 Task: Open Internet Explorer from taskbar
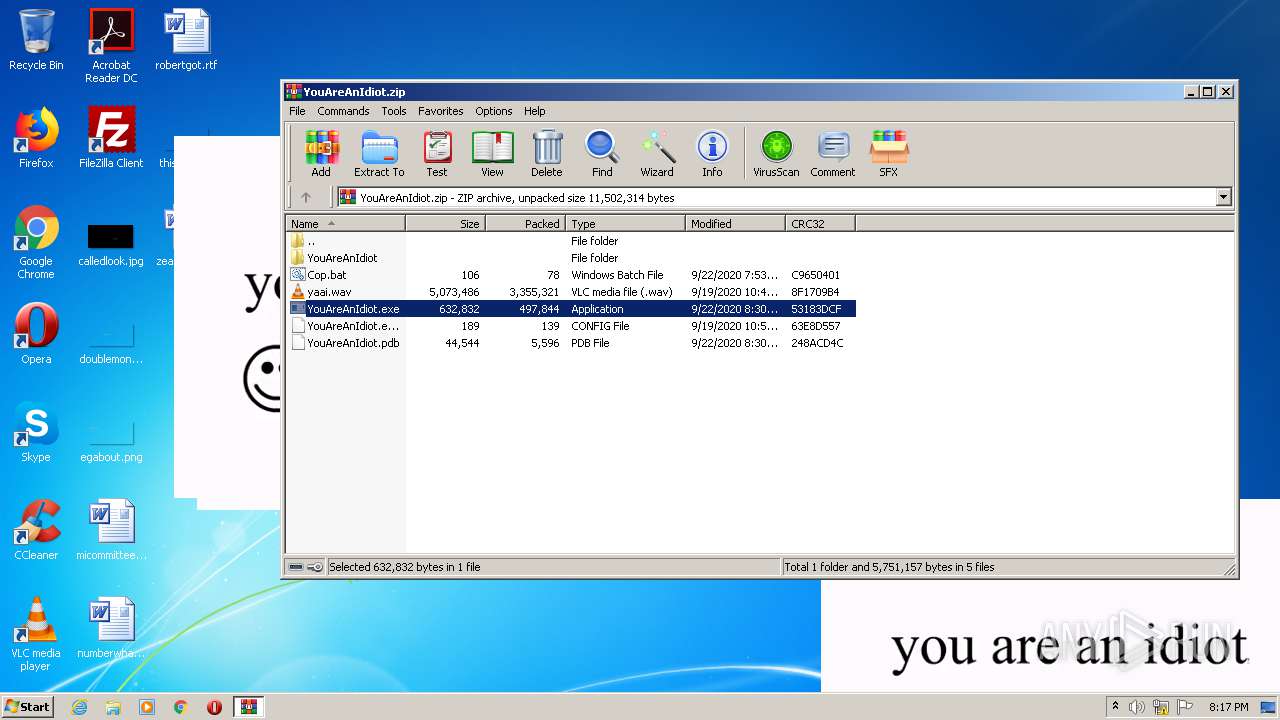[x=79, y=707]
